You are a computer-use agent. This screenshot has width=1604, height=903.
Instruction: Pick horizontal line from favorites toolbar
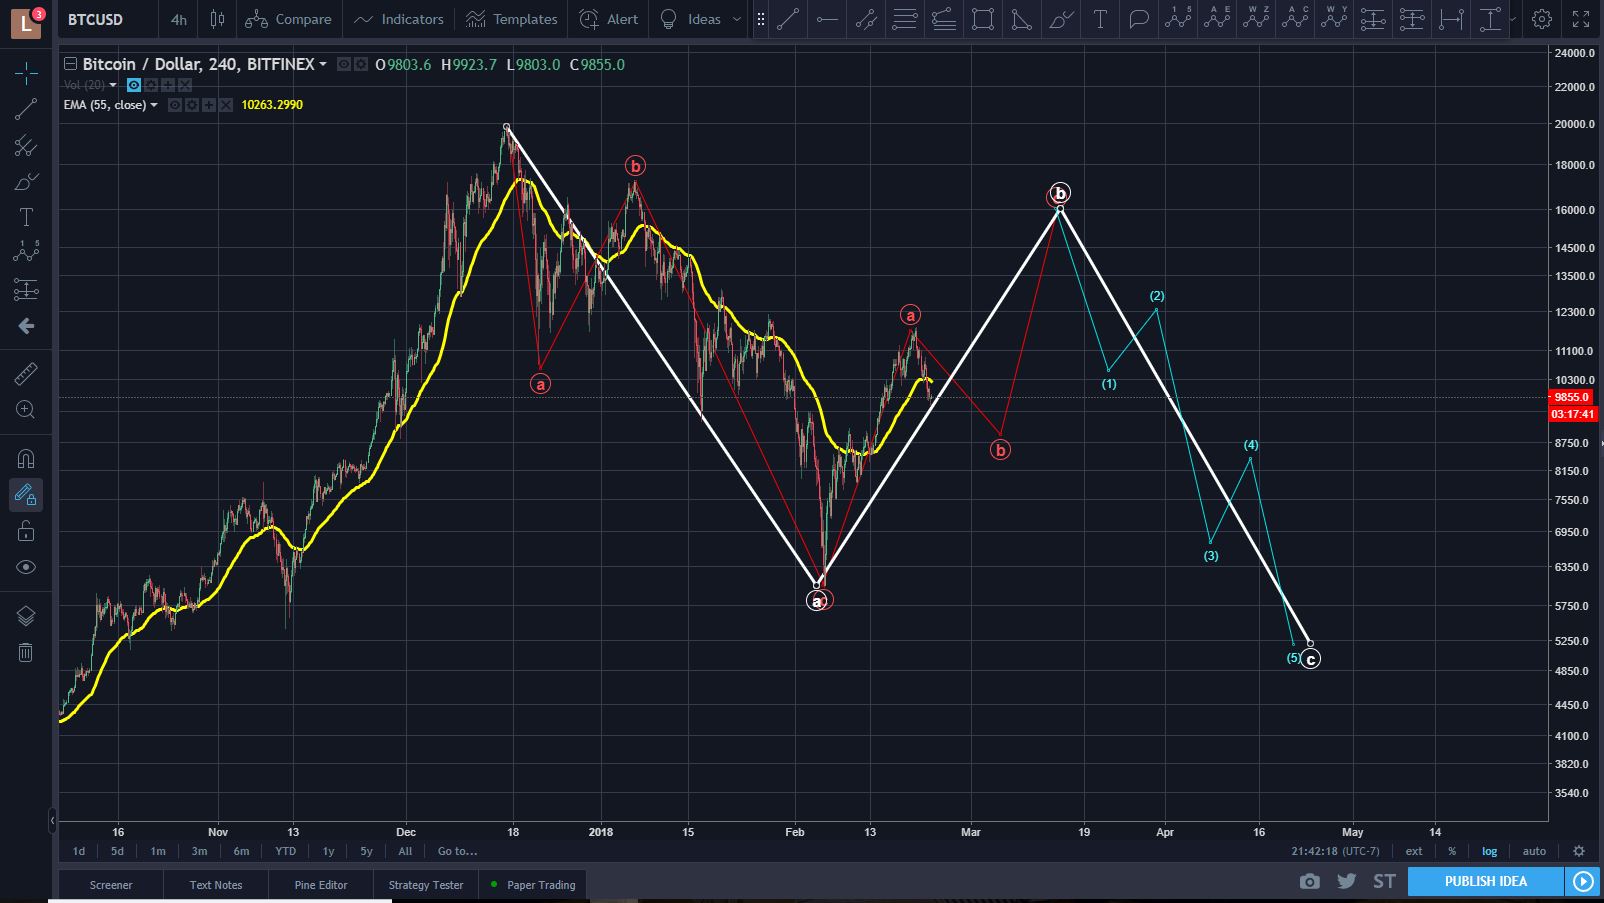tap(827, 19)
